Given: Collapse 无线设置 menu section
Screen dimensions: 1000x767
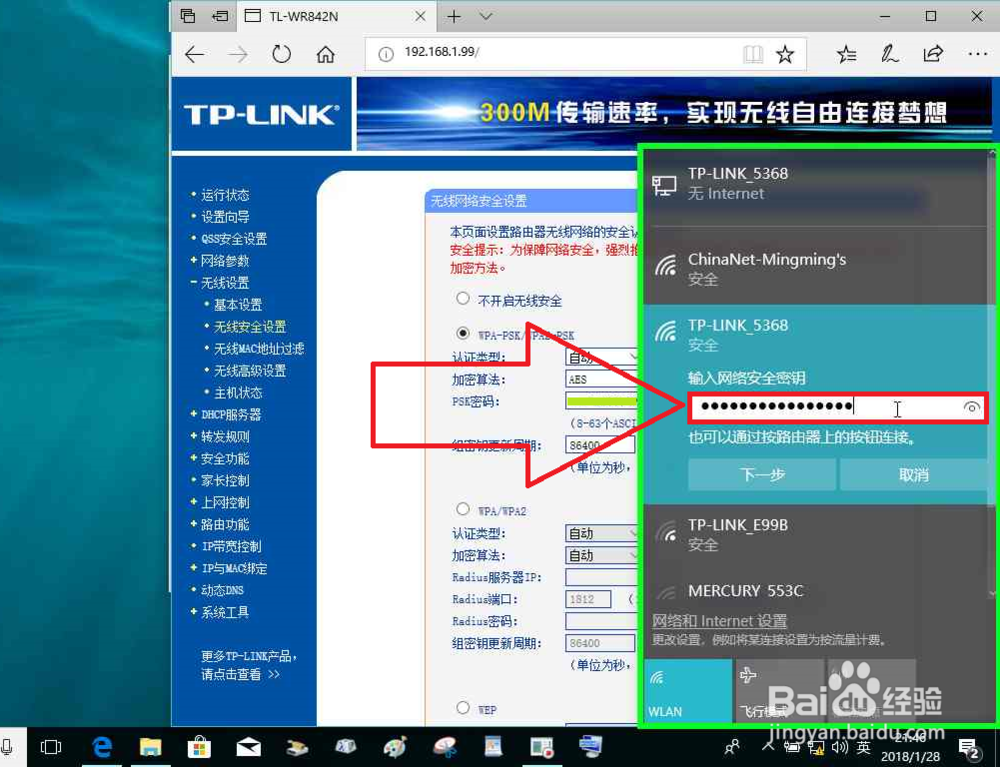Looking at the screenshot, I should (224, 282).
